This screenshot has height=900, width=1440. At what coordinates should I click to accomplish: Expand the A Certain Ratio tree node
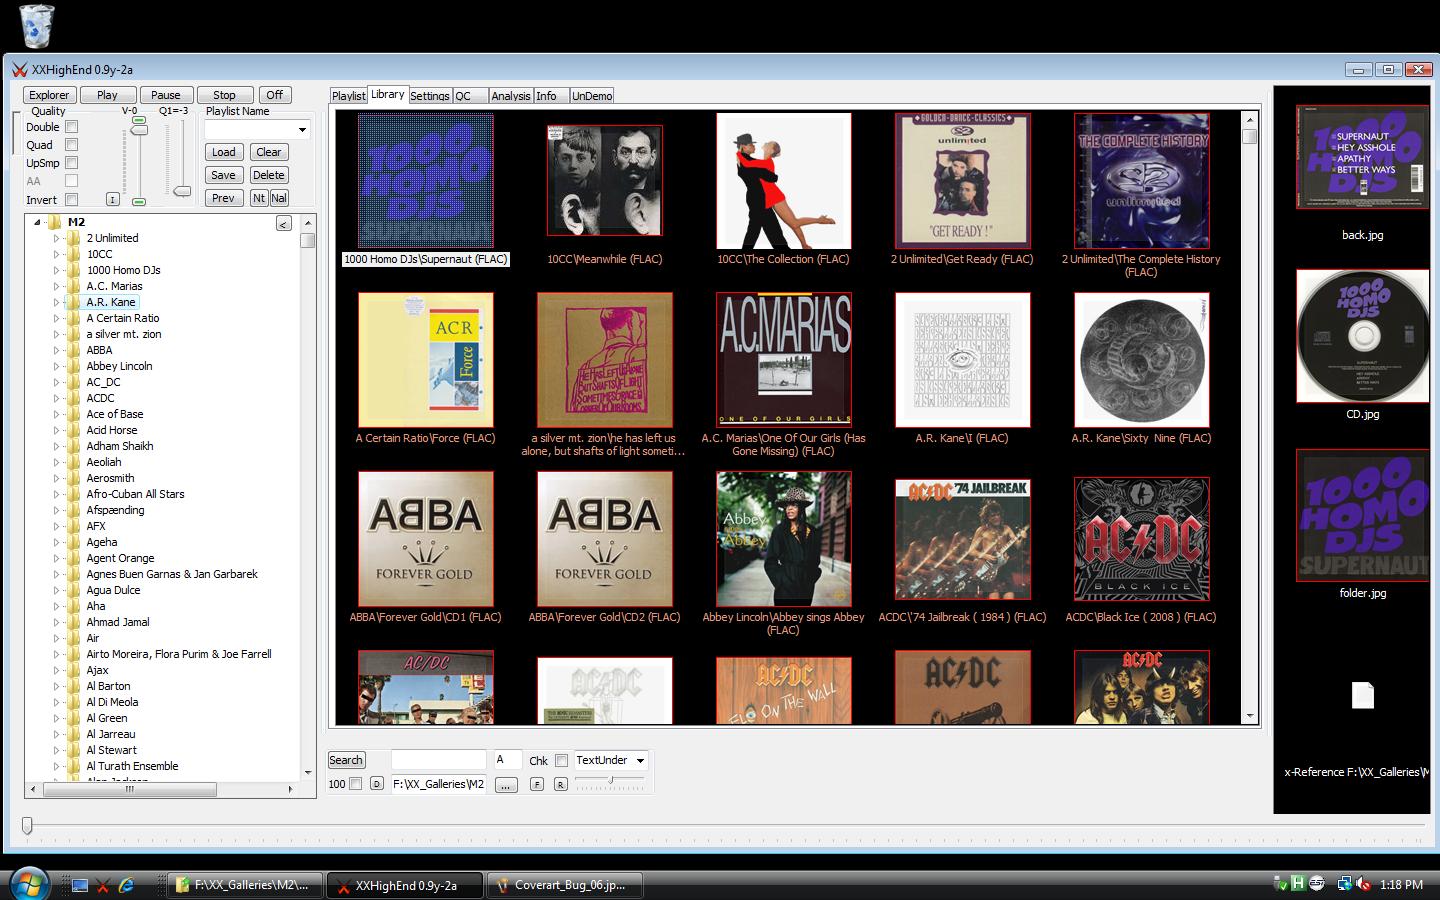tap(57, 318)
